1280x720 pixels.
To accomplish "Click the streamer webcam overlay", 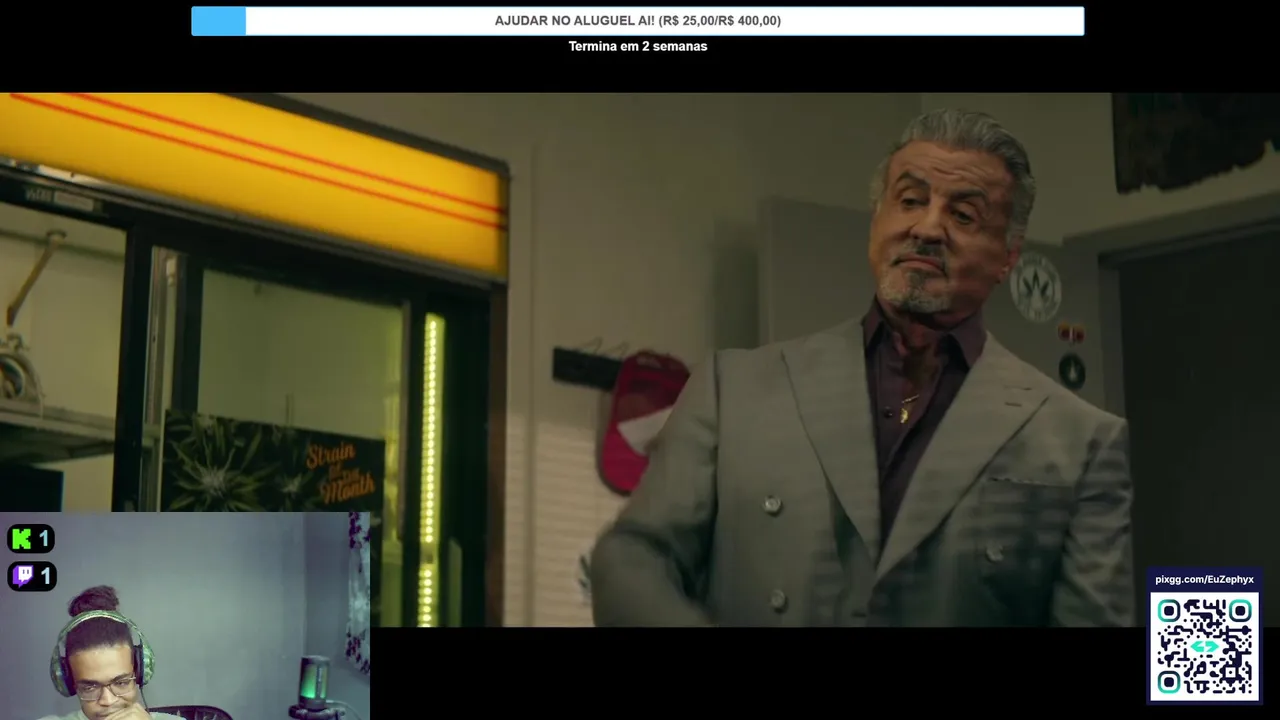I will pos(185,616).
